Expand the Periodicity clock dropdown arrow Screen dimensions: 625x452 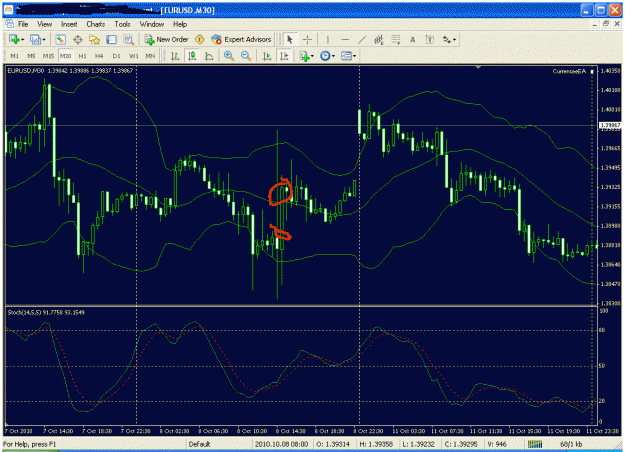333,56
